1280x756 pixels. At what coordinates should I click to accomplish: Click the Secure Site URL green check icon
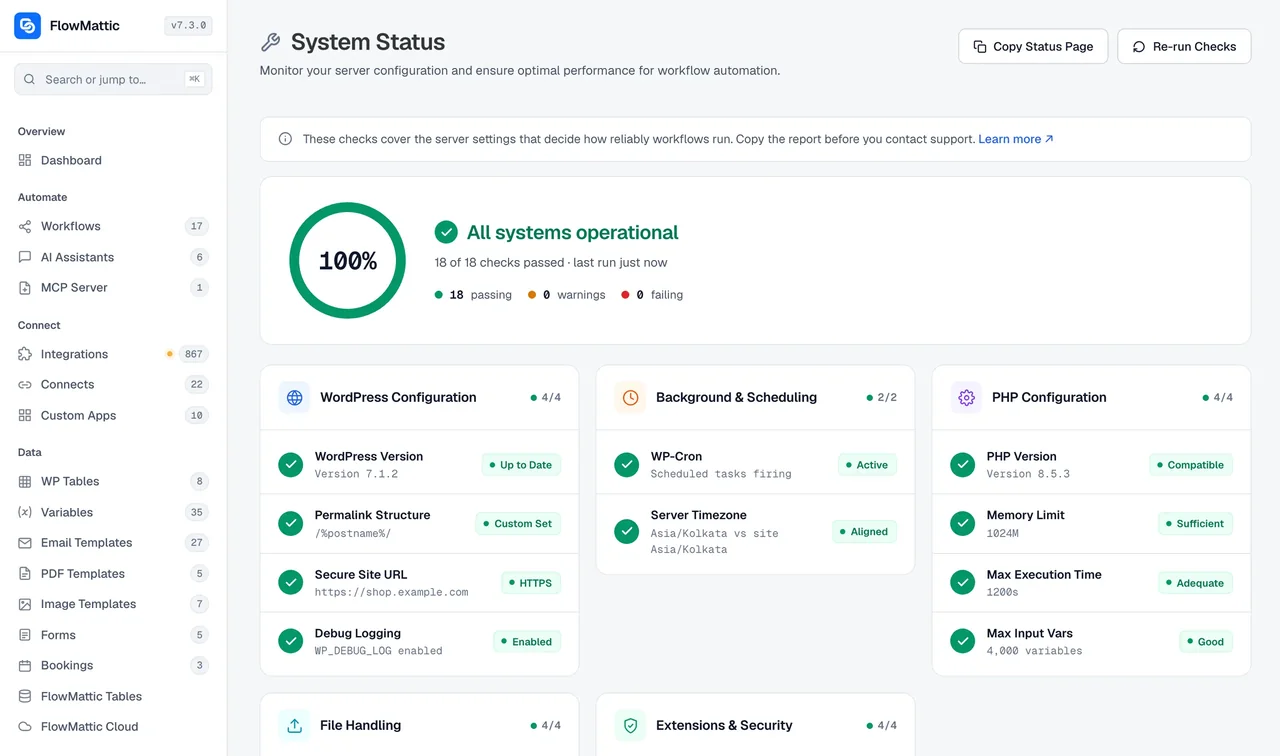tap(291, 582)
